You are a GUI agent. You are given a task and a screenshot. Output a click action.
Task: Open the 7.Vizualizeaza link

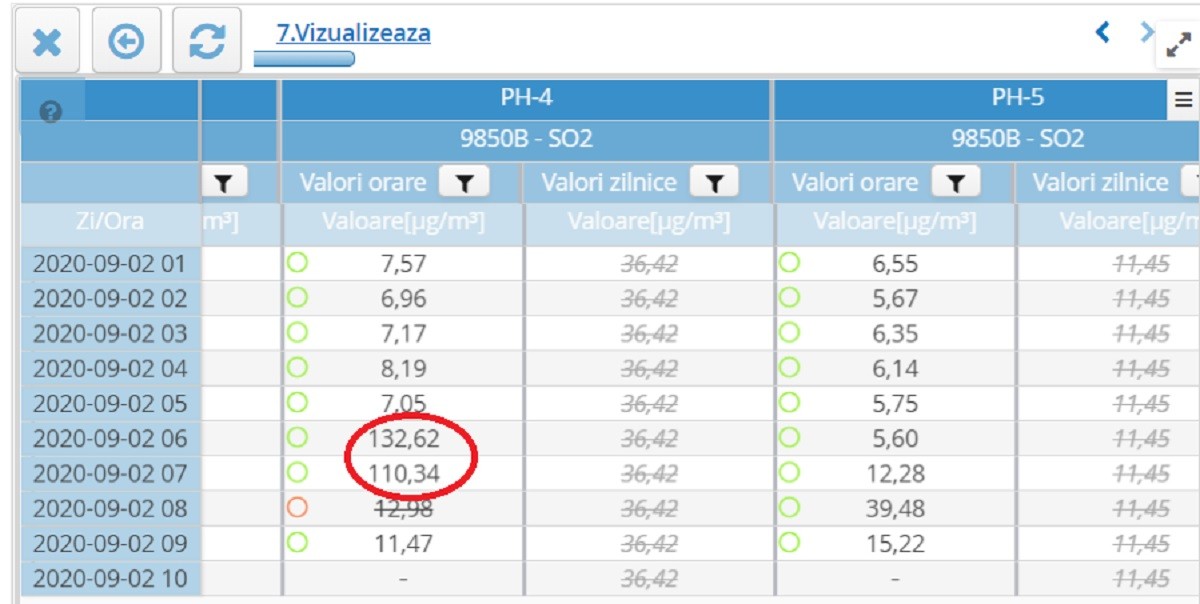[x=353, y=33]
